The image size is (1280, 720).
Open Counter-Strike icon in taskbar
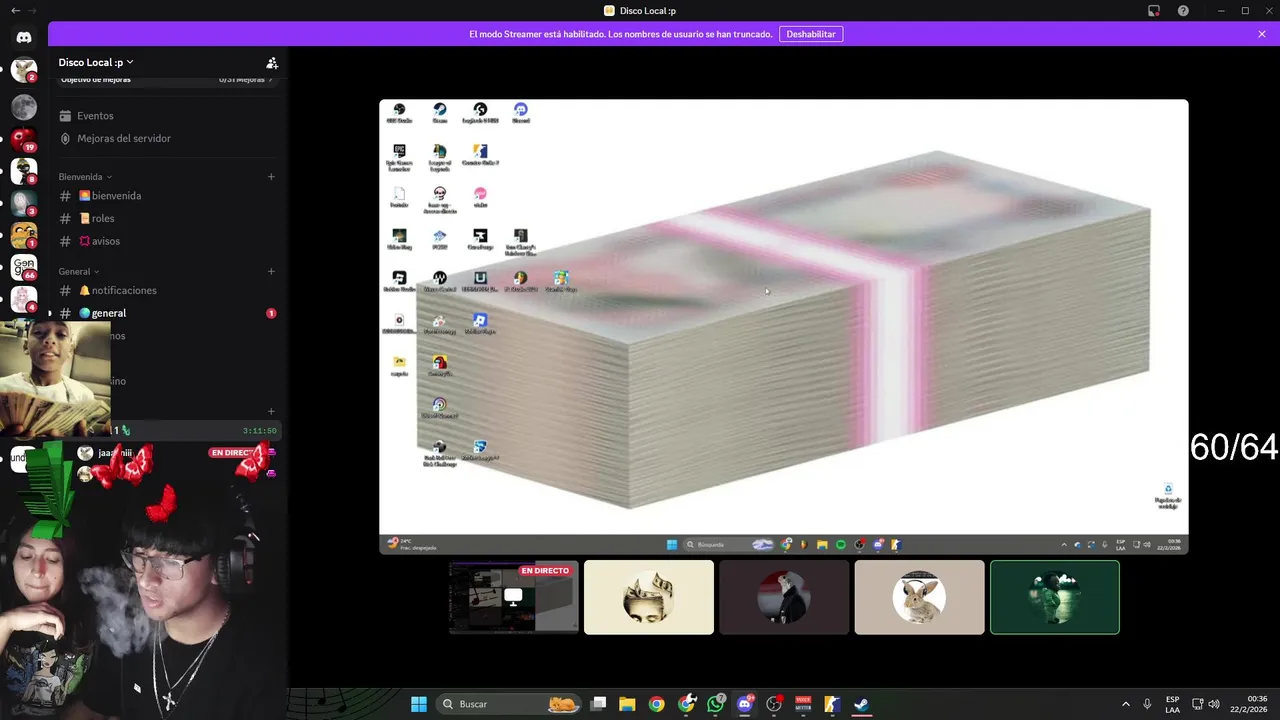click(832, 704)
